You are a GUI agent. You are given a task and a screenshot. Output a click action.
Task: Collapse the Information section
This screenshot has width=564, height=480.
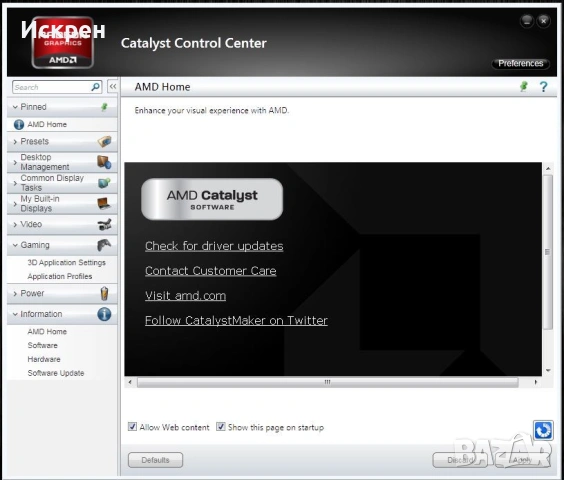coord(15,314)
